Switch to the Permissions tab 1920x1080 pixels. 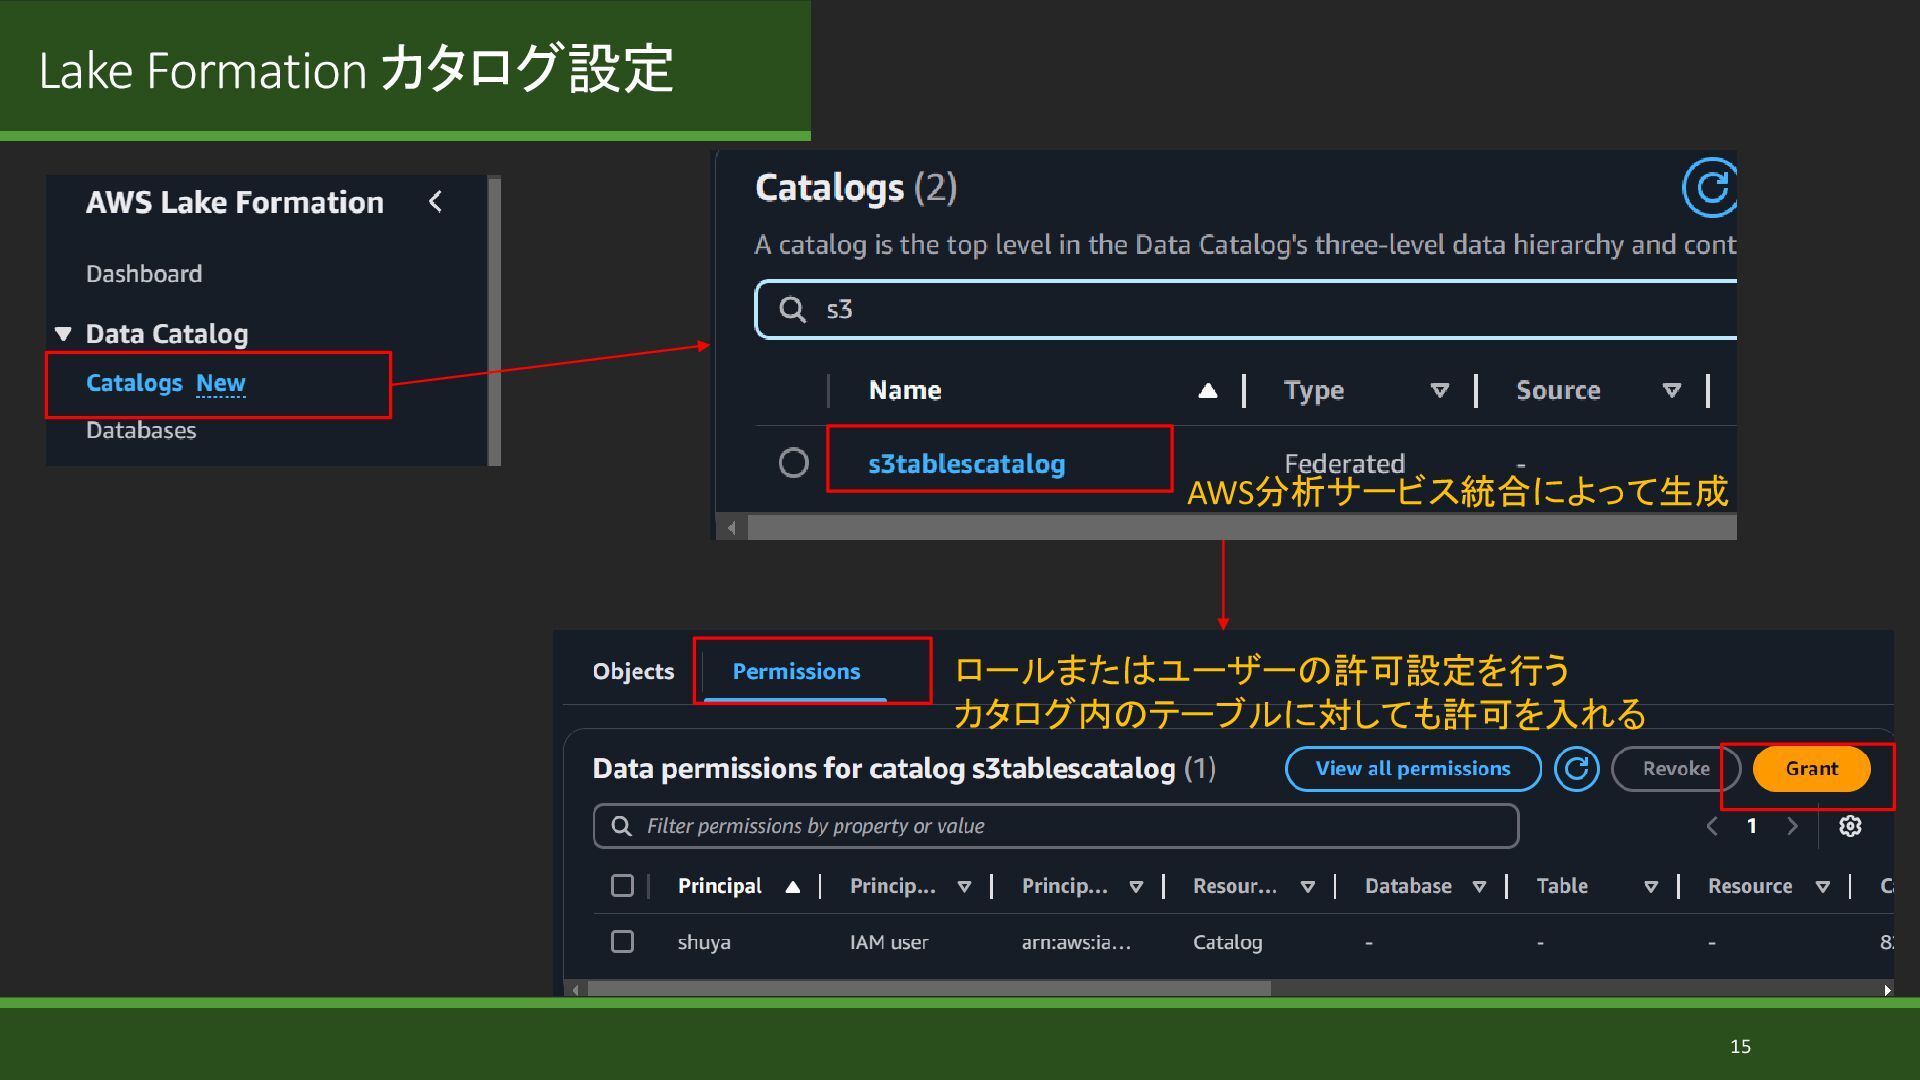click(x=796, y=672)
